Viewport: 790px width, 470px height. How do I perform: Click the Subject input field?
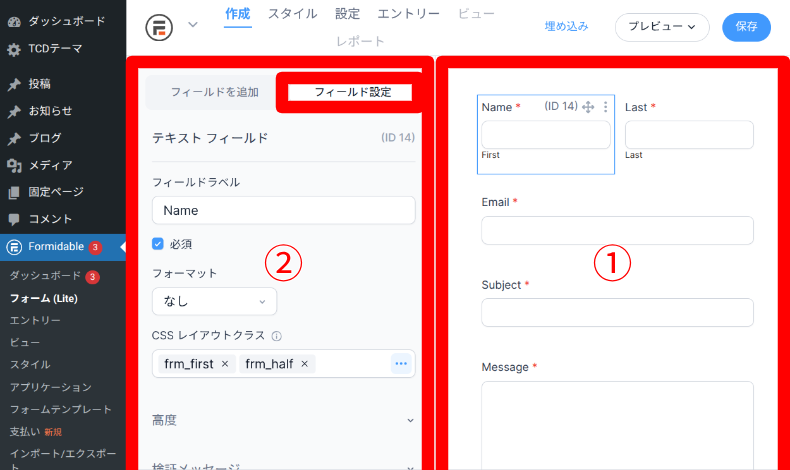[617, 312]
